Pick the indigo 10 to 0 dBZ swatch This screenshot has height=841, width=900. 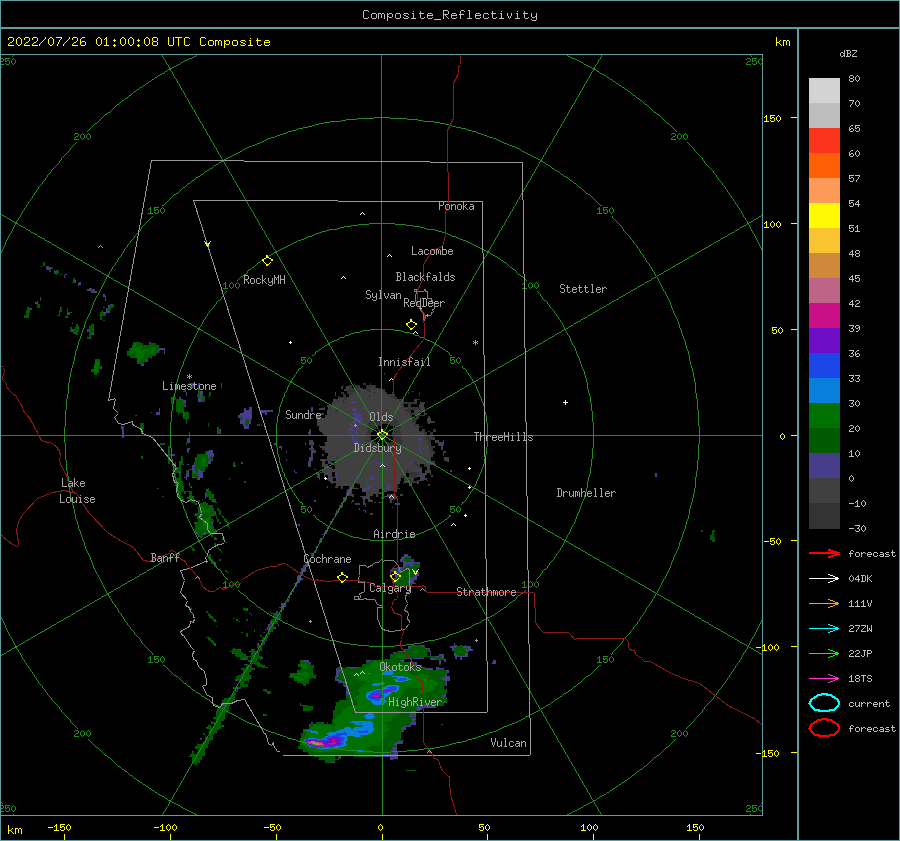824,466
